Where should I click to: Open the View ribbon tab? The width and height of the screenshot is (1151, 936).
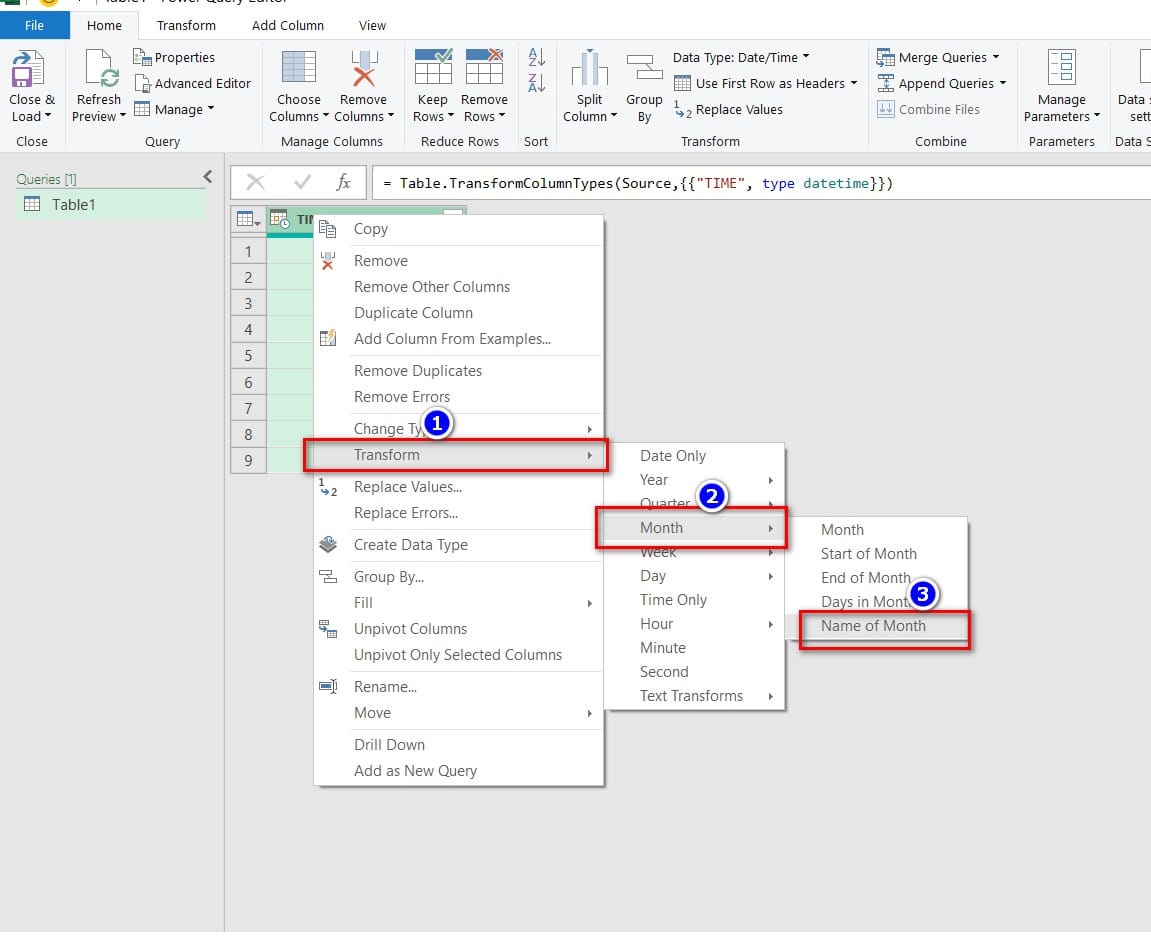click(x=371, y=25)
